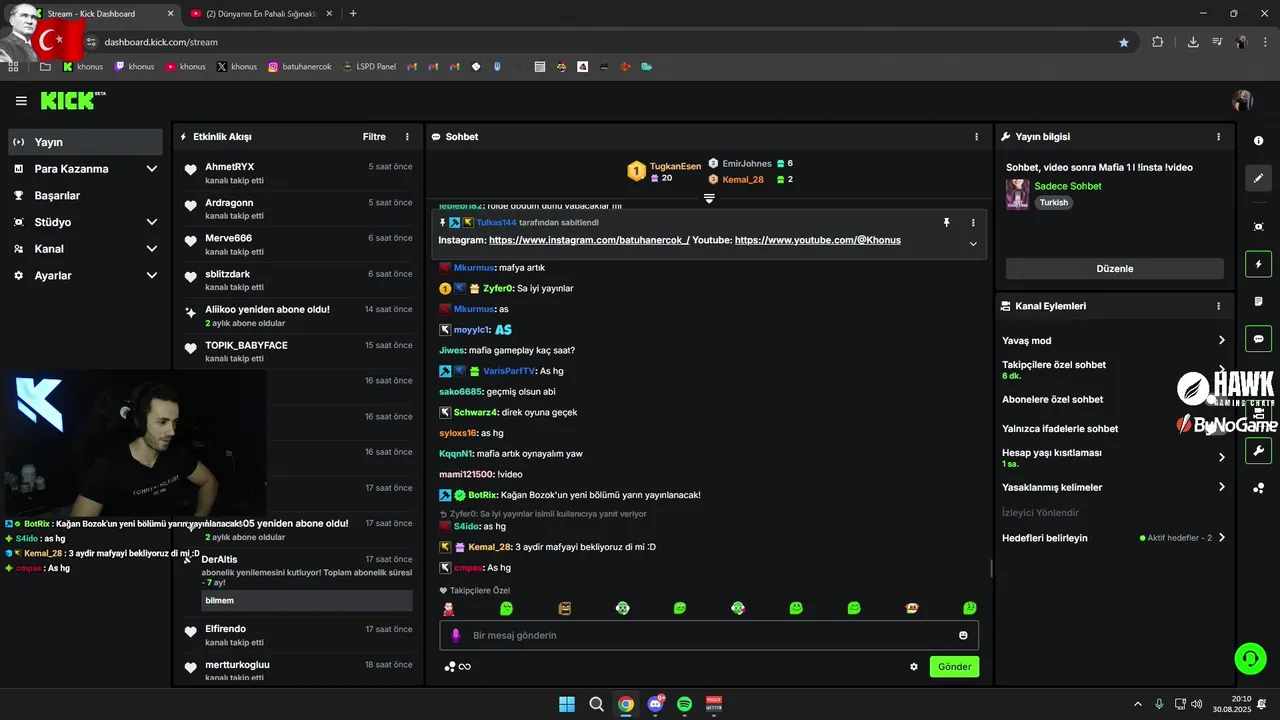Select the pencil edit icon in right sidebar
The height and width of the screenshot is (720, 1280).
[1258, 178]
